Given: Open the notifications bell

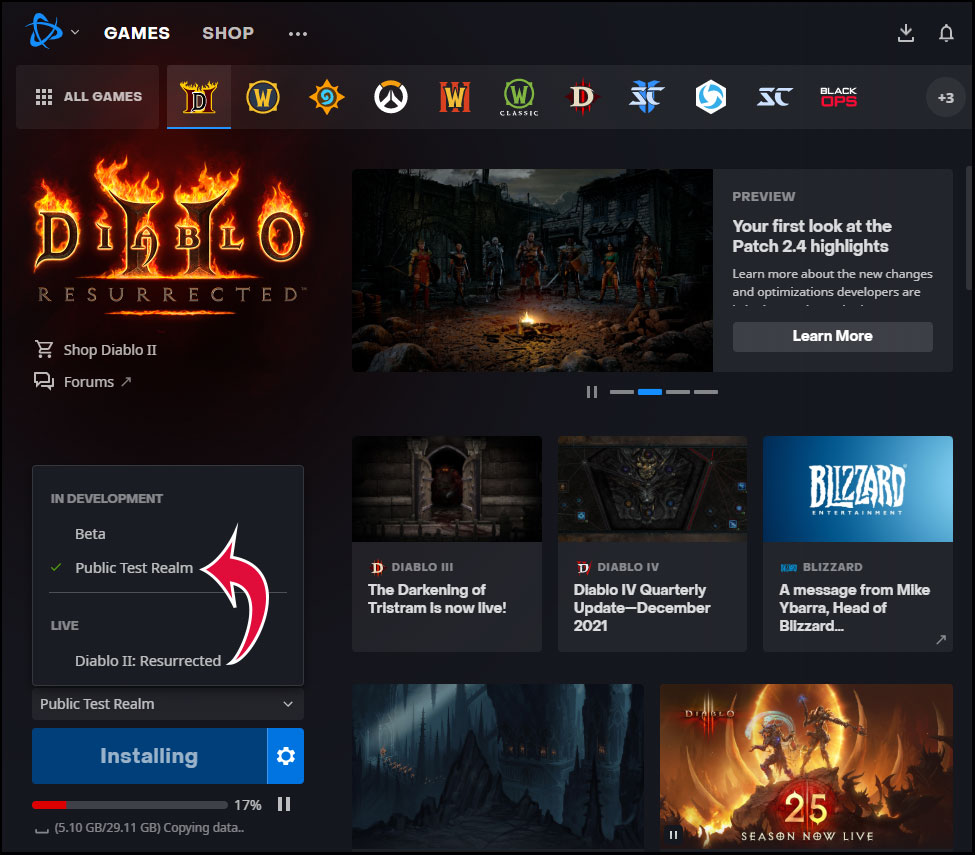Looking at the screenshot, I should click(946, 33).
